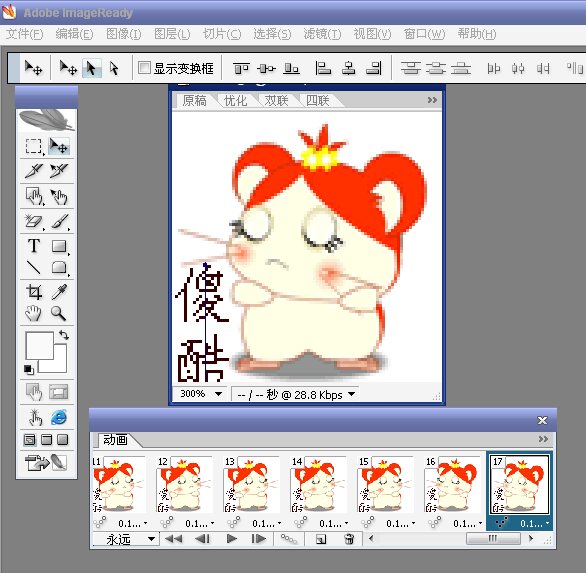Open the 窗口(W) menu
The image size is (586, 573).
point(425,34)
